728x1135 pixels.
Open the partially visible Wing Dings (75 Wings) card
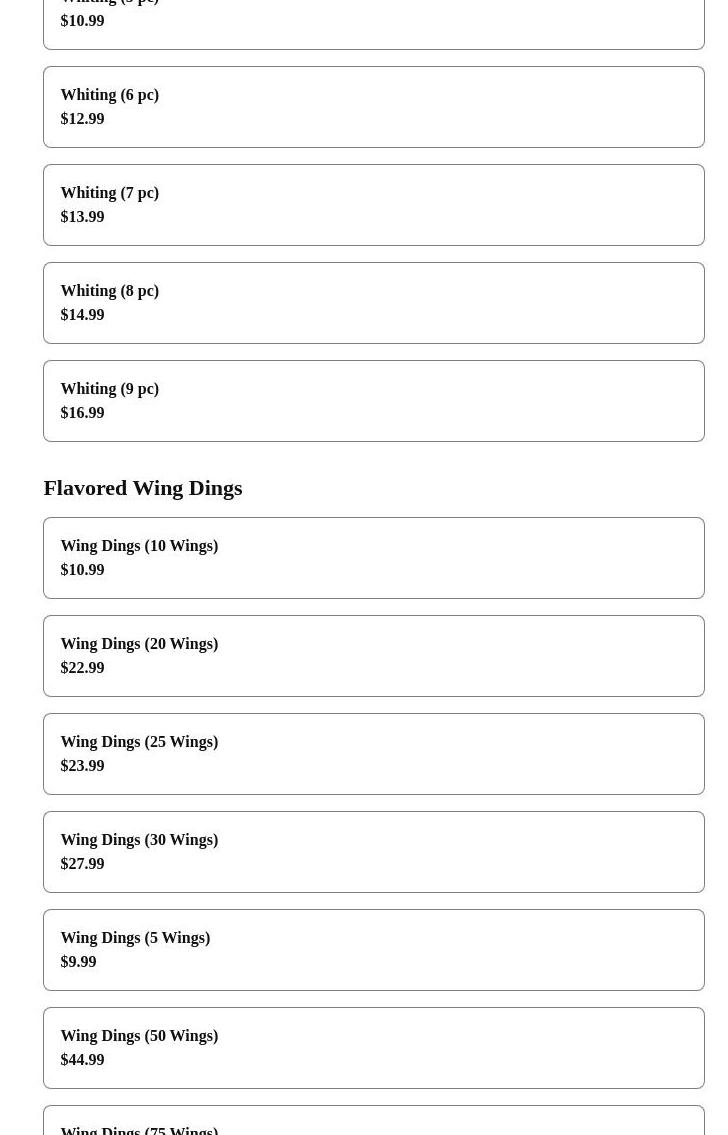click(x=373, y=1121)
